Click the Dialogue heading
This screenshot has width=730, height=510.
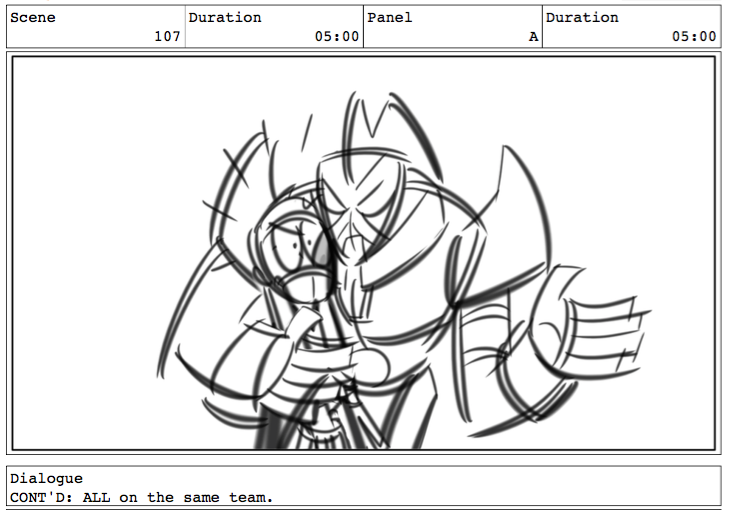pos(47,478)
